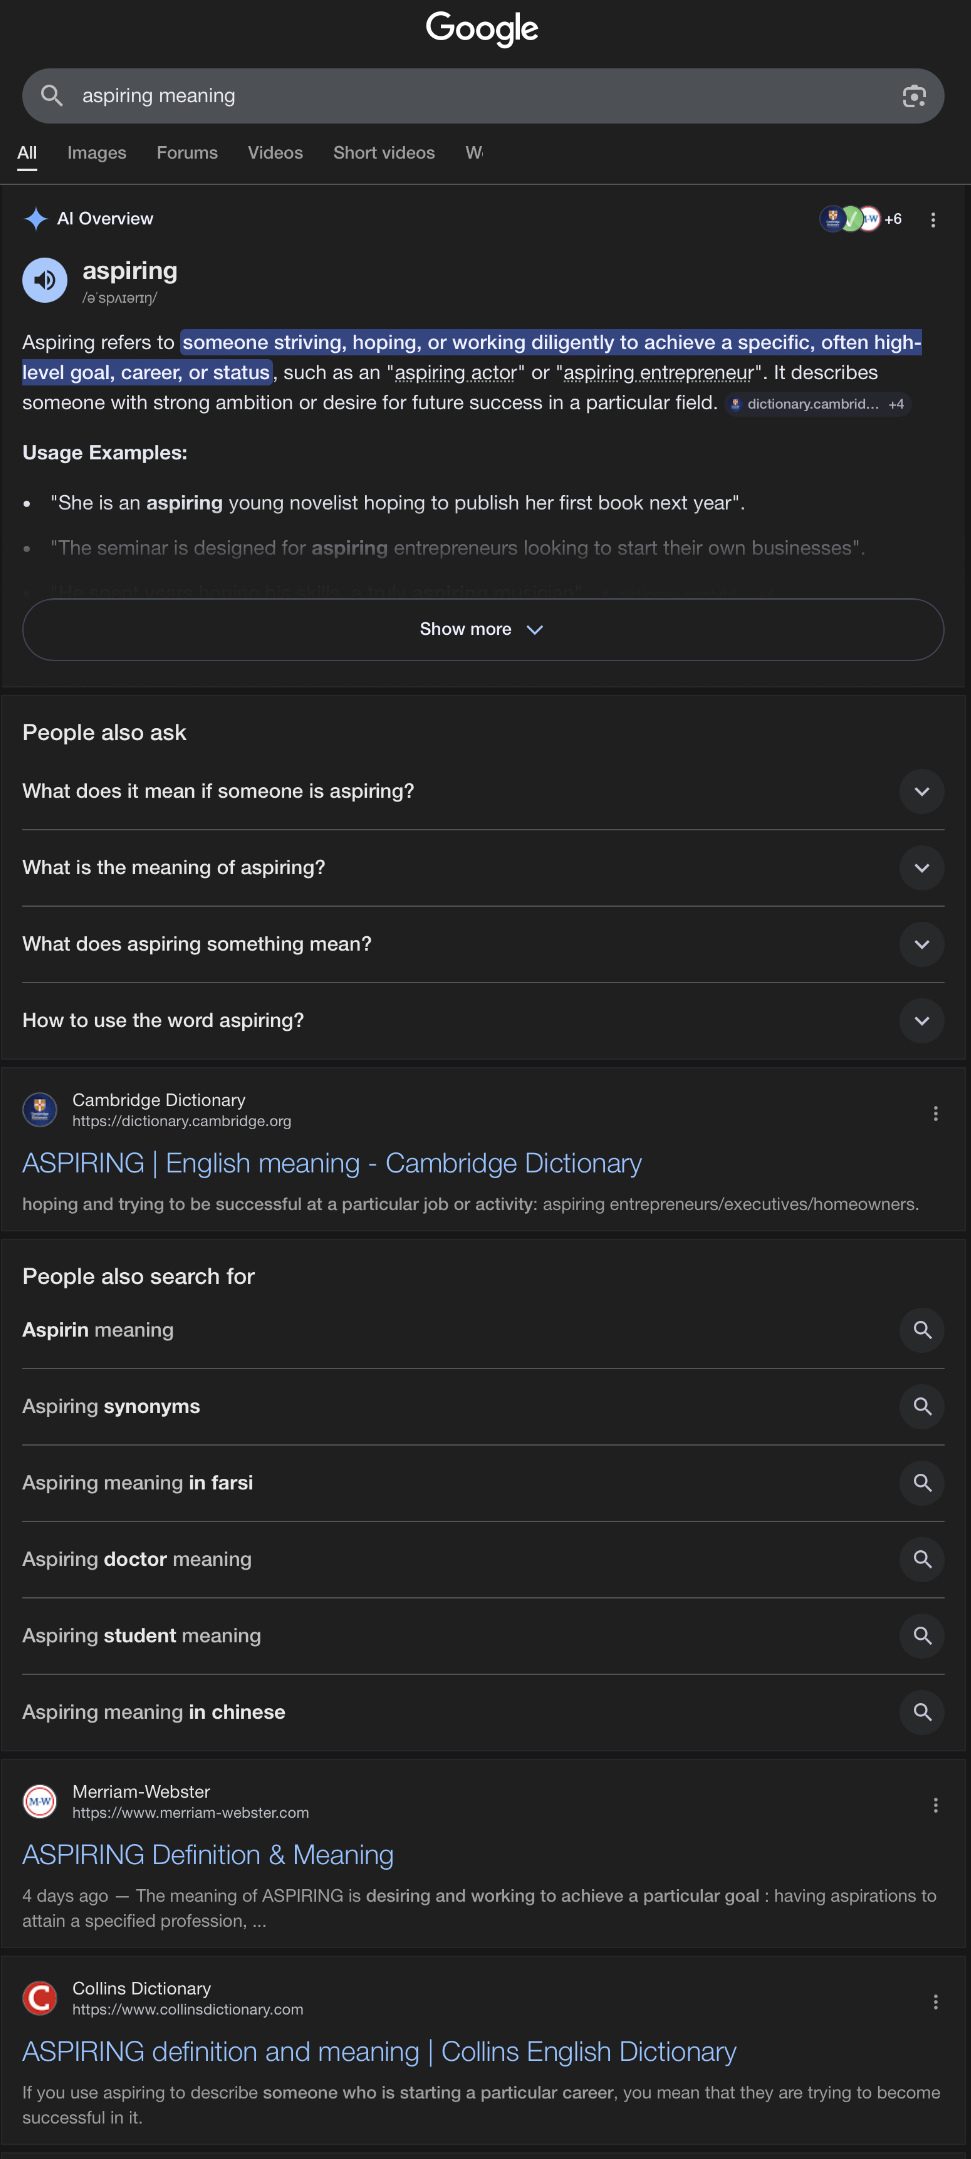
Task: Click the AI Overview source favicons cluster
Action: point(858,219)
